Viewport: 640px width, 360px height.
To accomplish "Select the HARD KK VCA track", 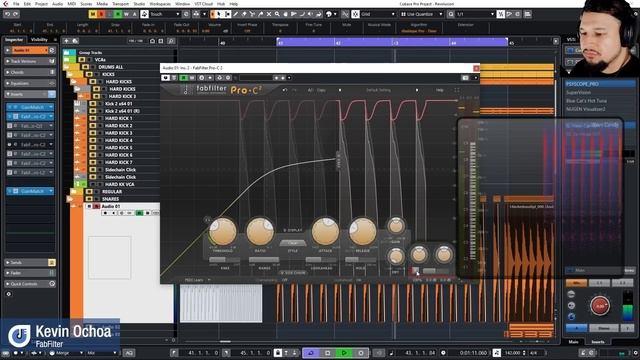I will click(x=119, y=184).
